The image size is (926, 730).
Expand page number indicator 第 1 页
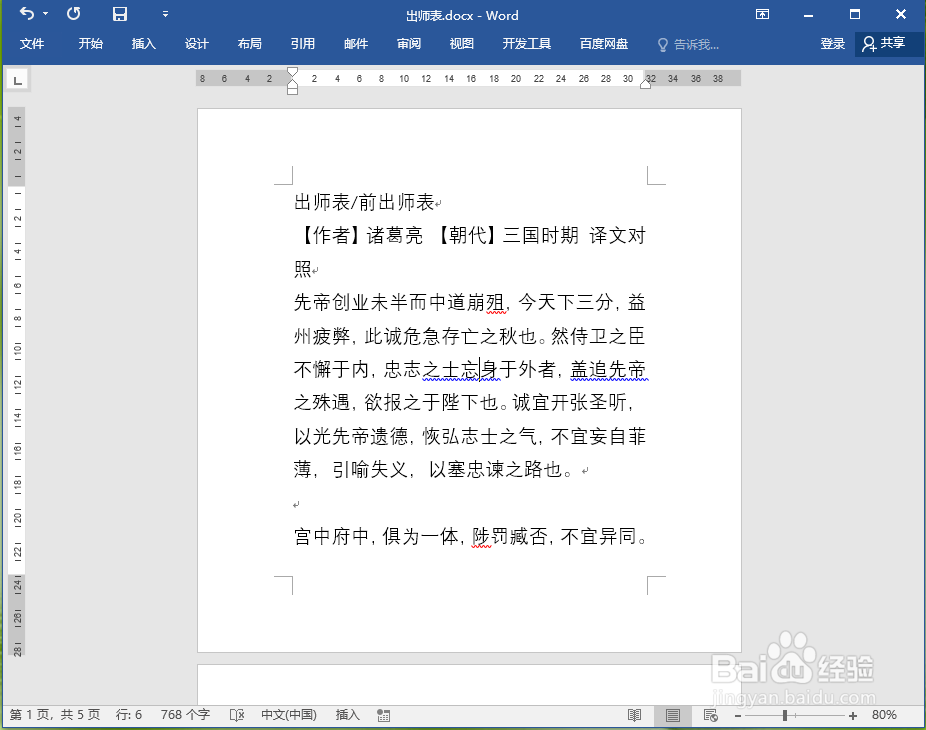[36, 715]
